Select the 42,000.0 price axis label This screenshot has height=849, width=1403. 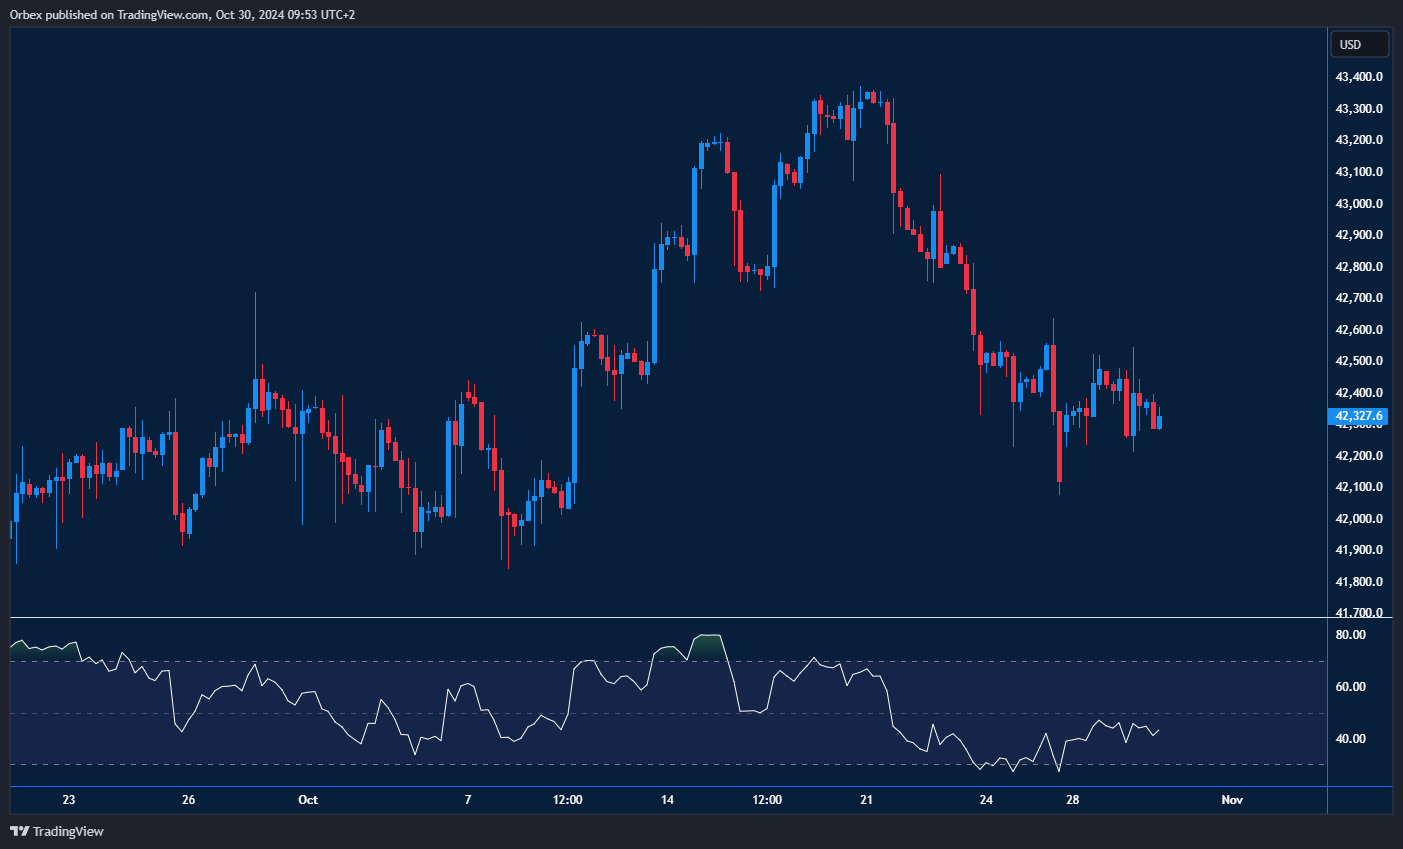click(1359, 519)
